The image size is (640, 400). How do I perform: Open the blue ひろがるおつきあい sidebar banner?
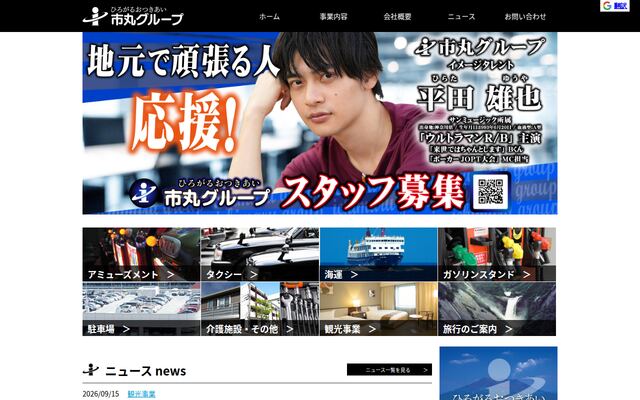coord(498,373)
